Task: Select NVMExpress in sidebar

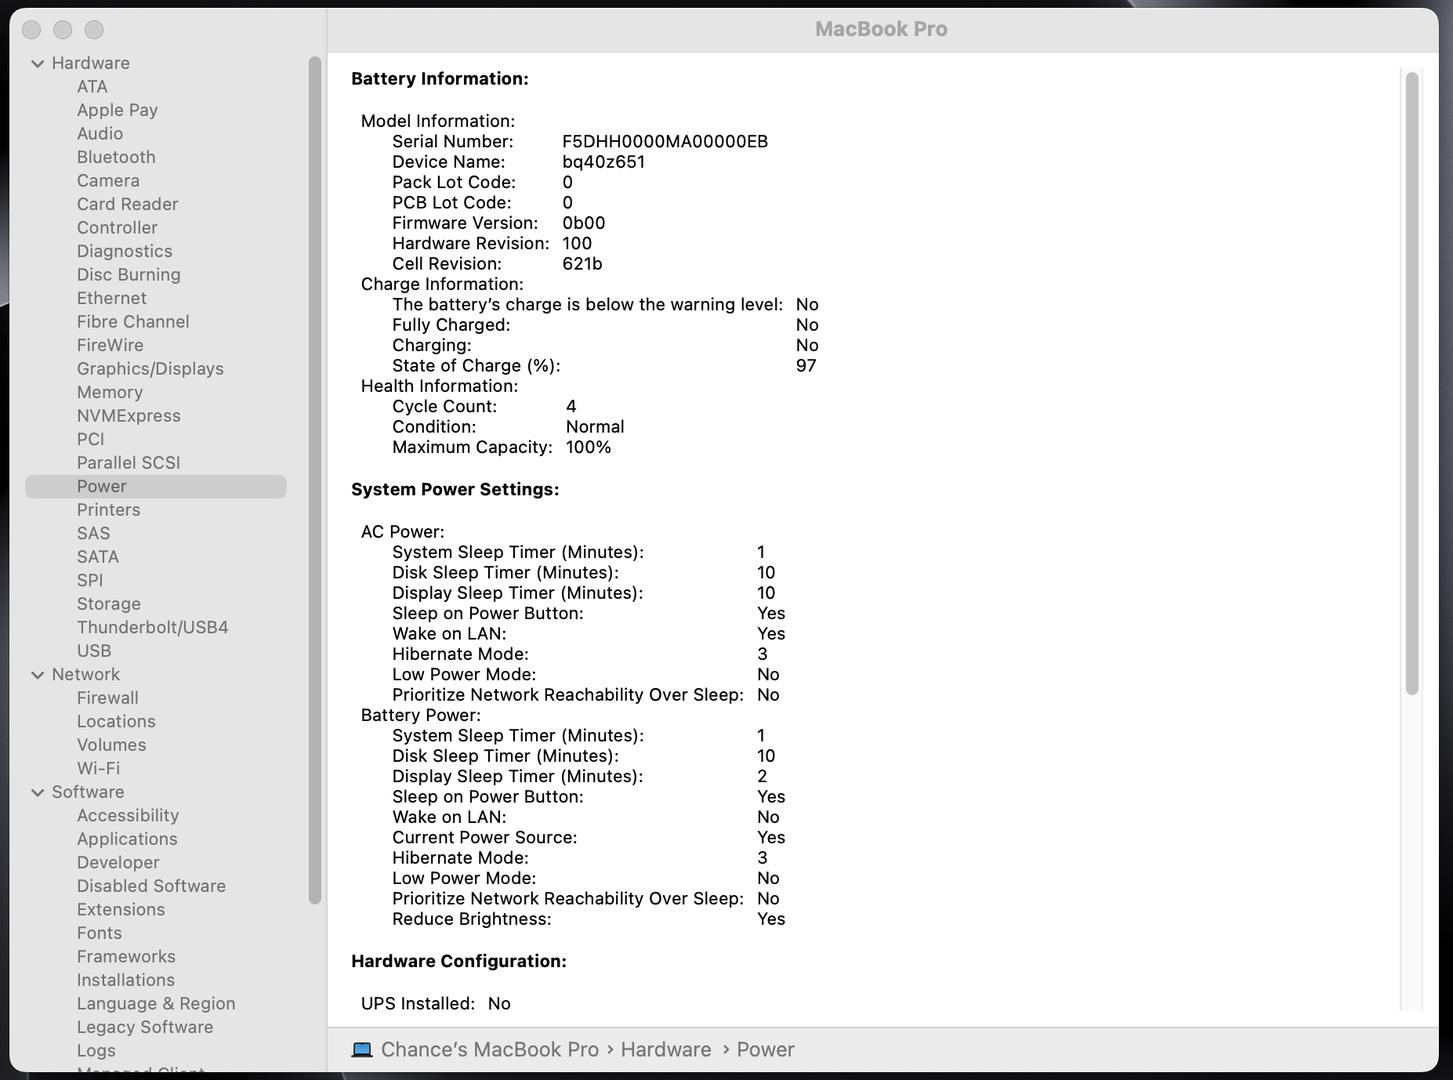Action: tap(129, 416)
